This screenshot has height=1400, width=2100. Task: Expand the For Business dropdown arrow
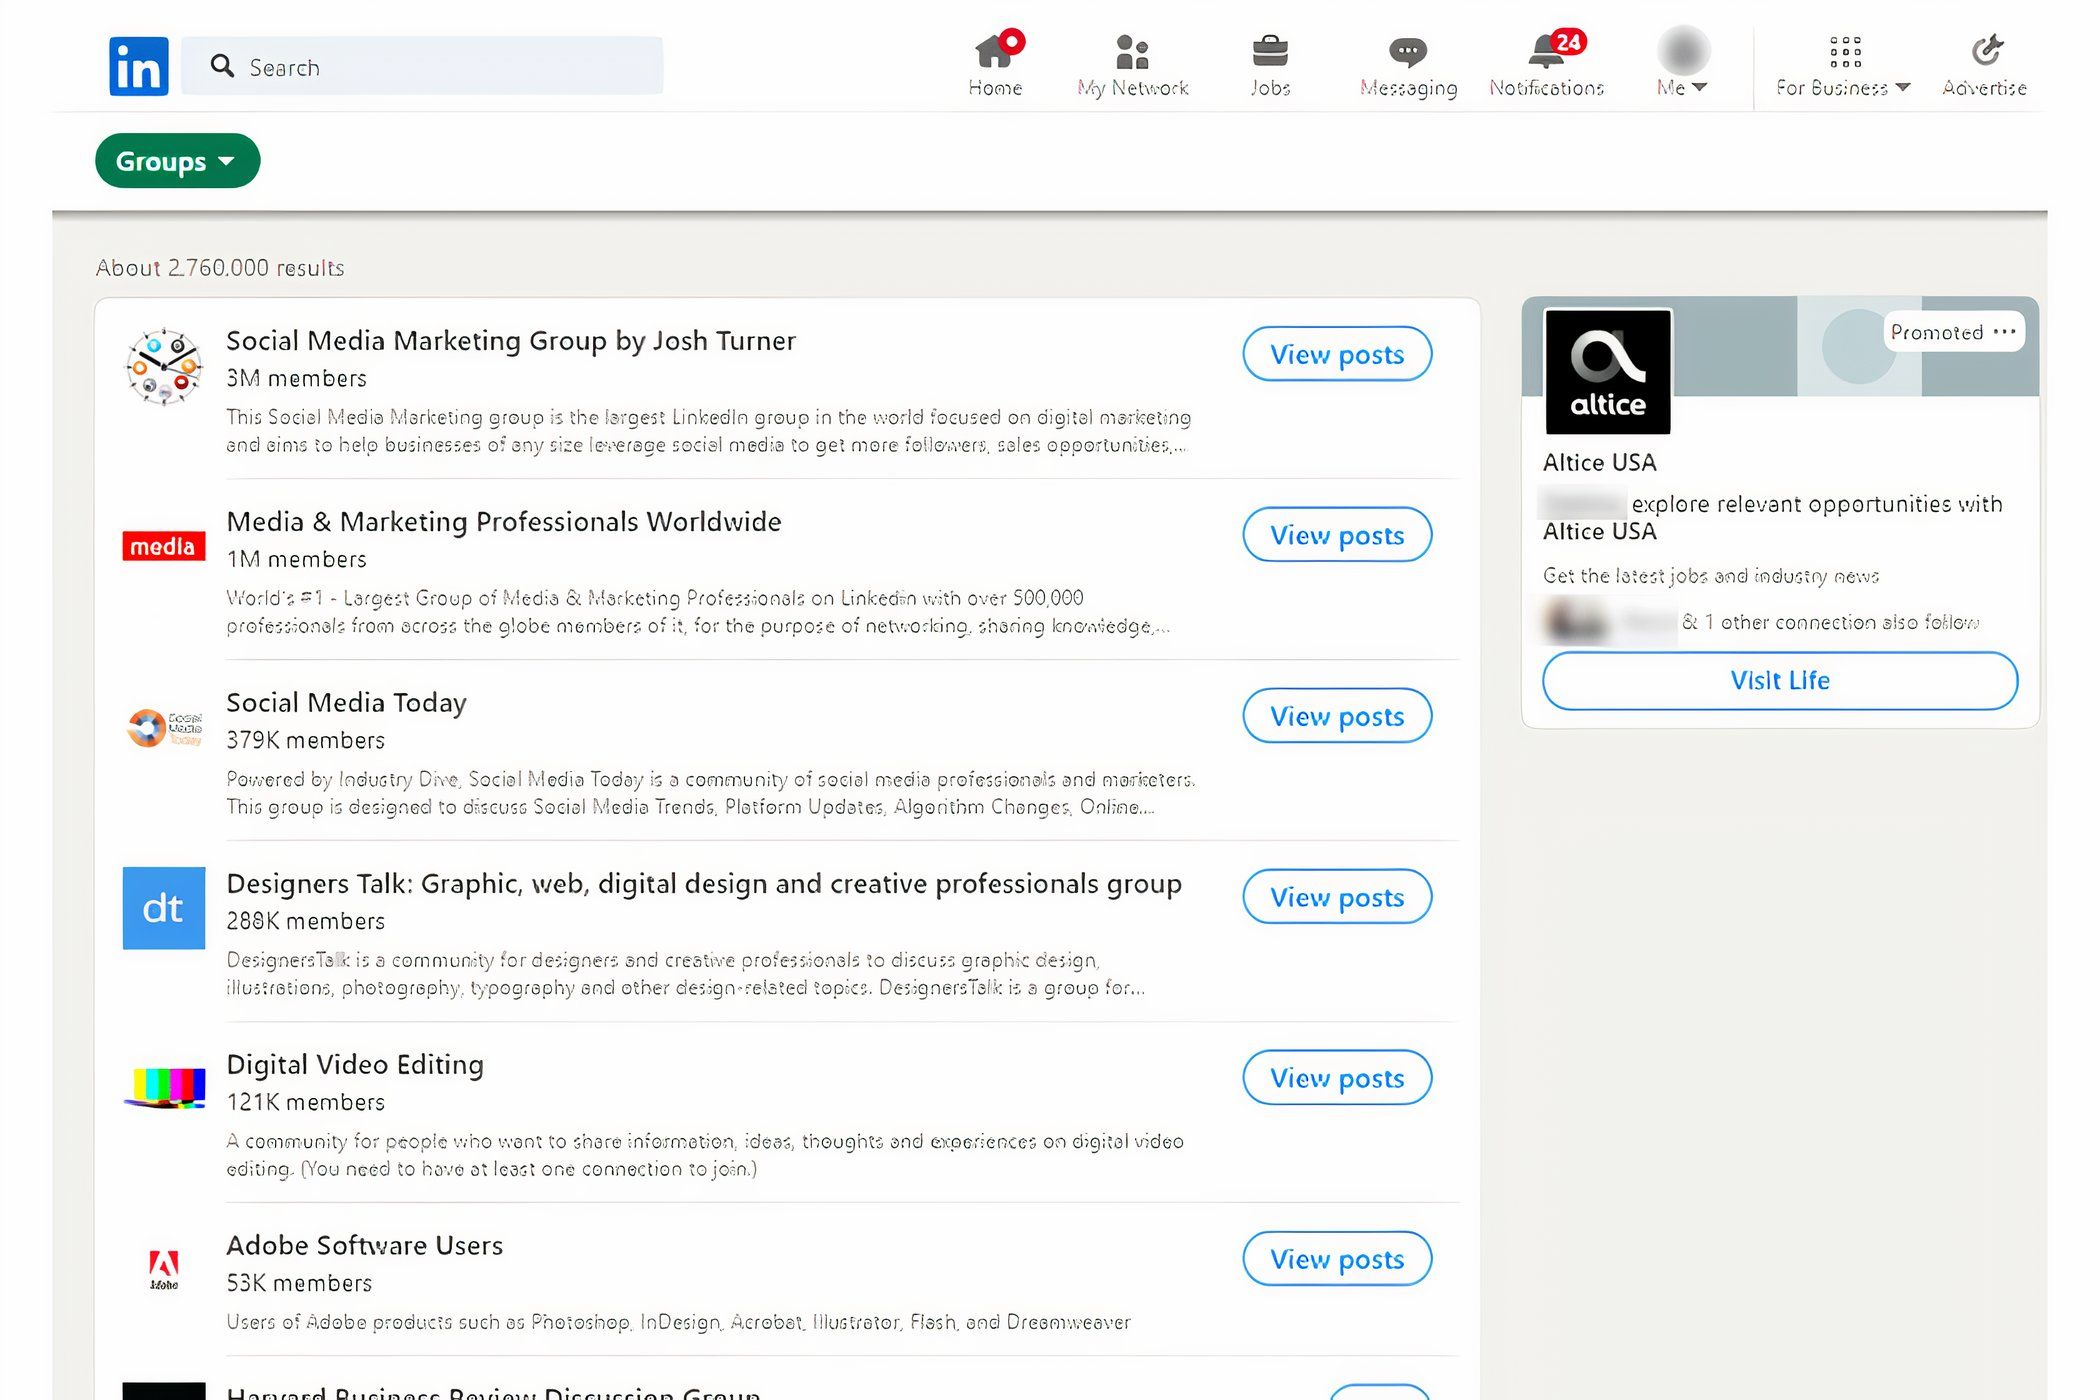click(1902, 88)
